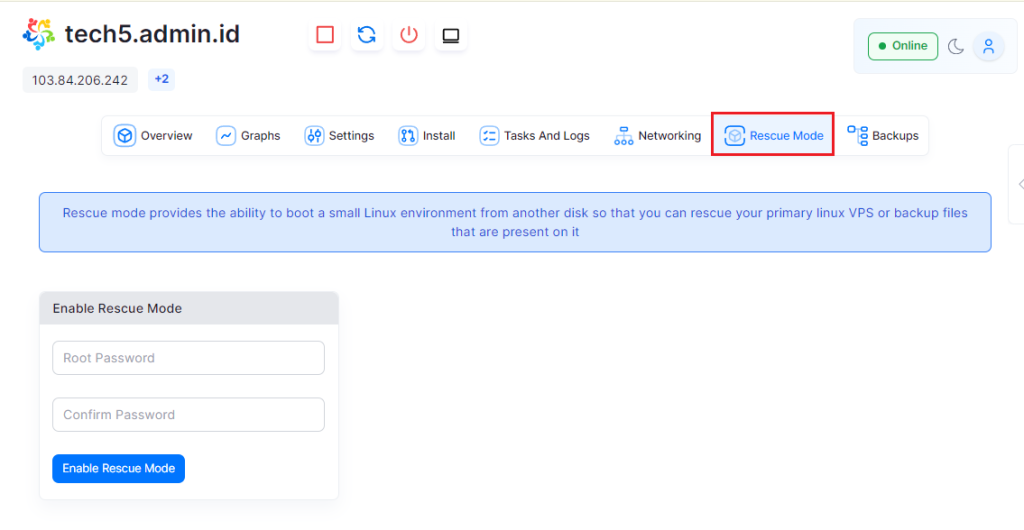Open the VNC console monitor icon
Viewport: 1024px width, 530px height.
[x=451, y=35]
